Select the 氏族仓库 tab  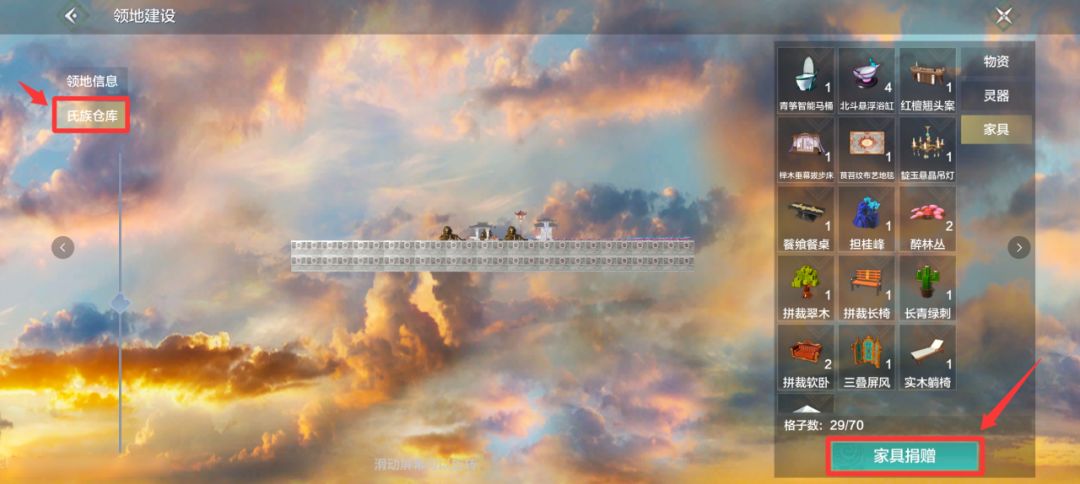[92, 115]
